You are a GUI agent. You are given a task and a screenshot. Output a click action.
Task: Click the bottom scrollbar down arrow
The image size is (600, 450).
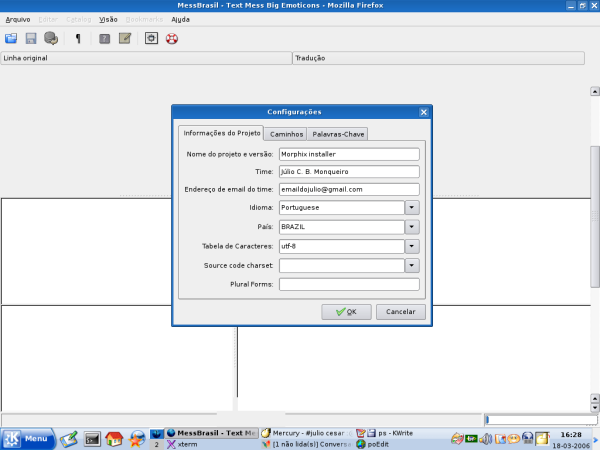click(595, 408)
